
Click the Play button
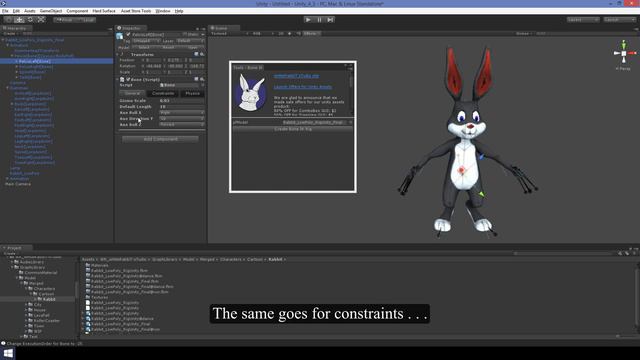click(x=308, y=20)
